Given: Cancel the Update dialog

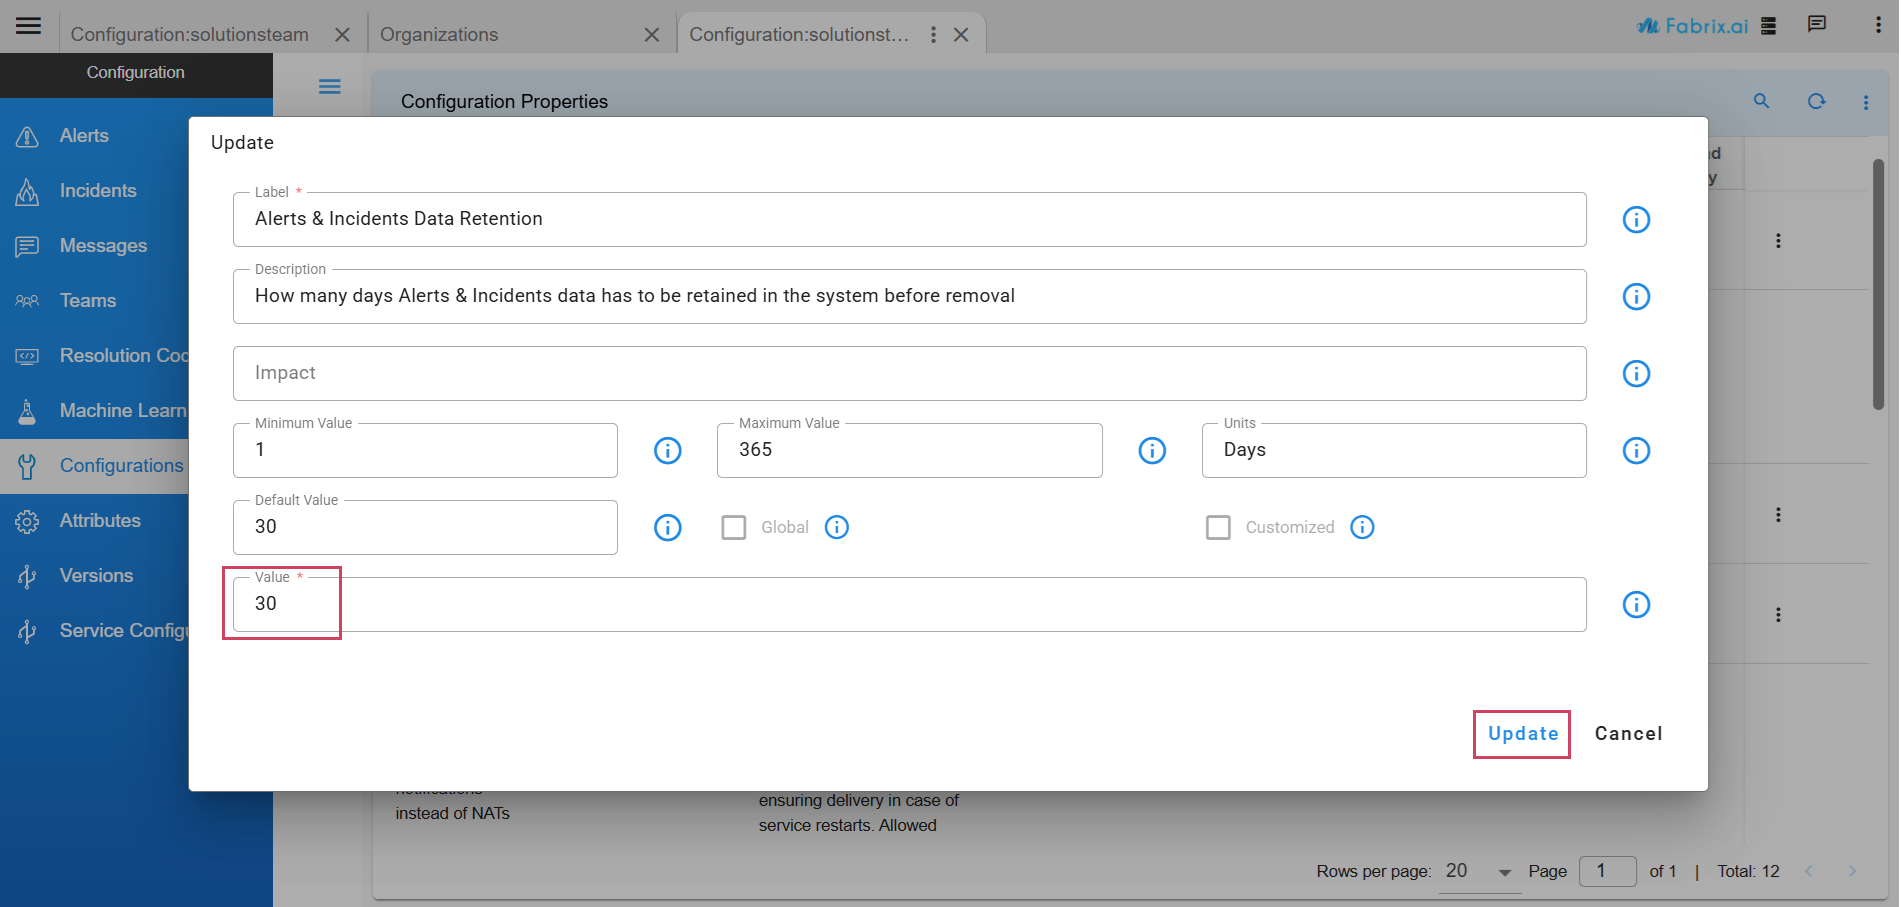Looking at the screenshot, I should tap(1627, 734).
